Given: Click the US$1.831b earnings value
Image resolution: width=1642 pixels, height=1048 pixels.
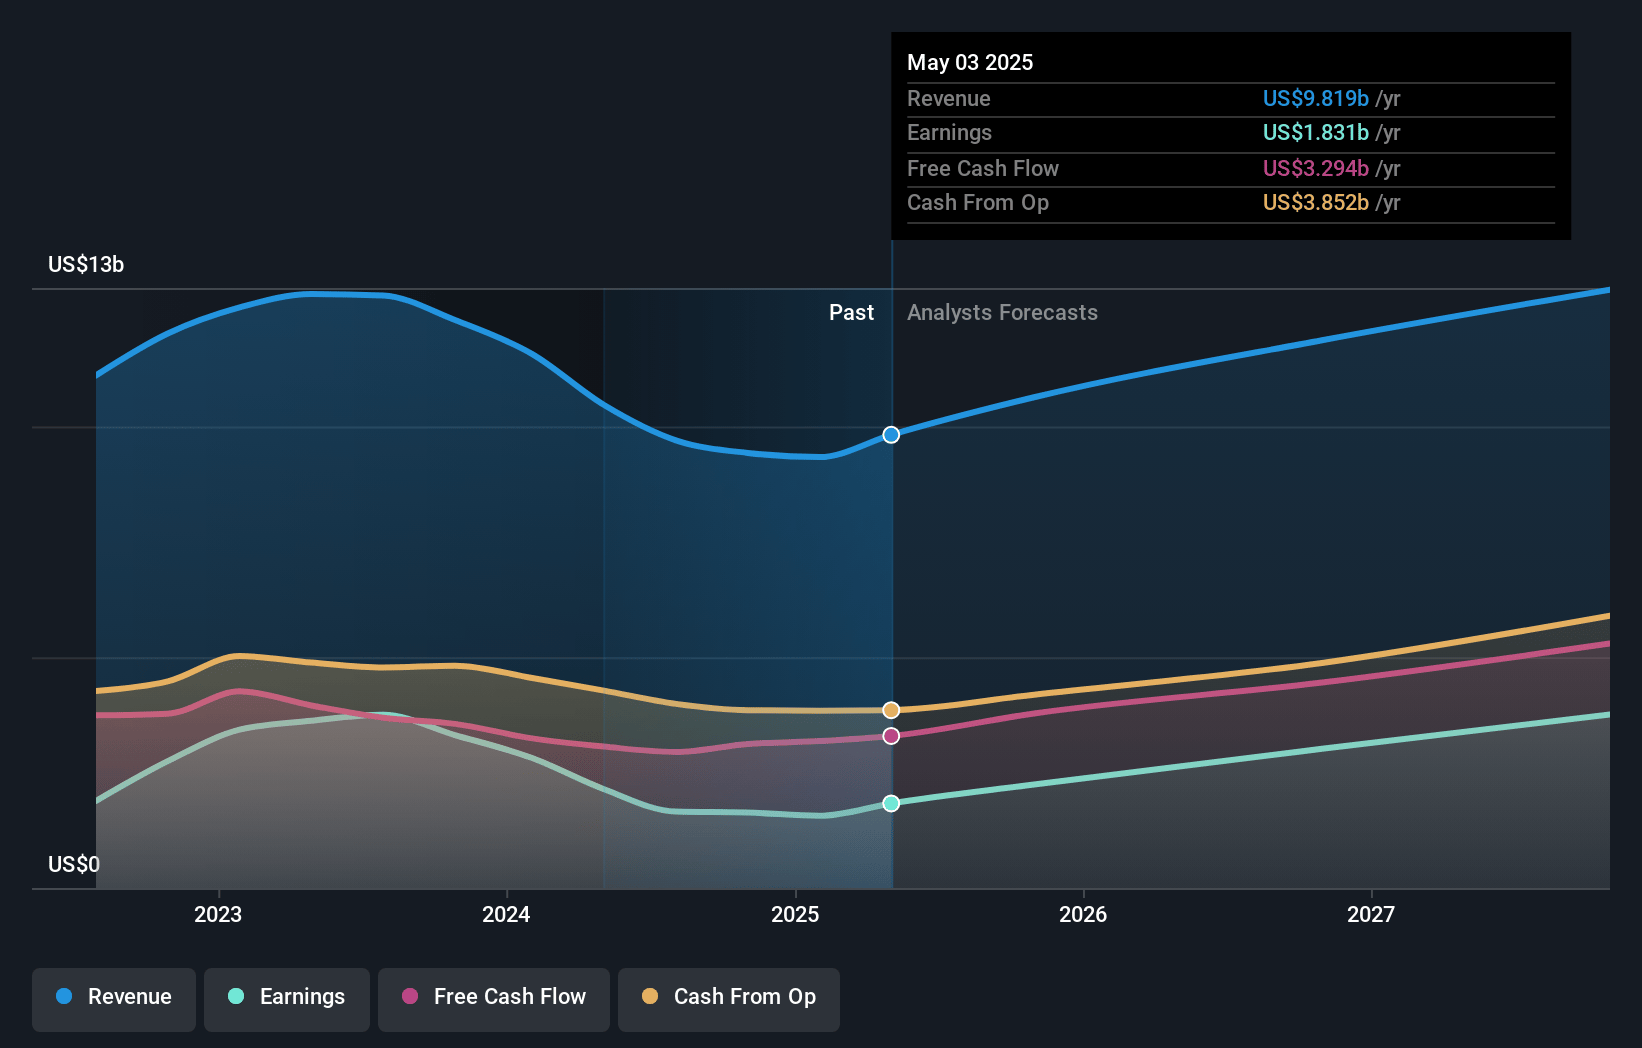Looking at the screenshot, I should [x=1315, y=132].
